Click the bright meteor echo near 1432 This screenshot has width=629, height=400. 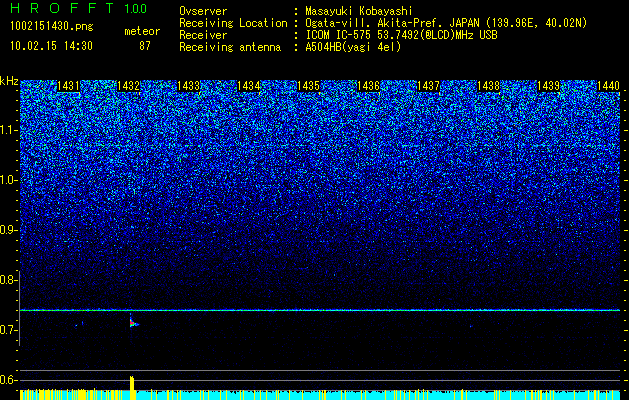tap(133, 322)
